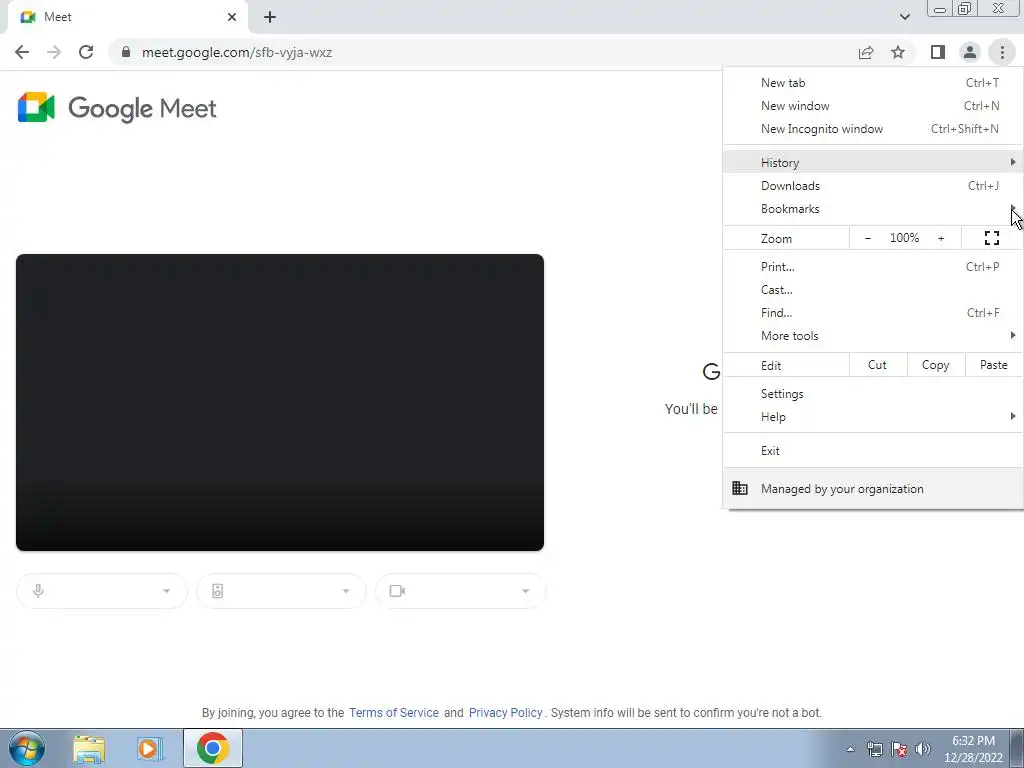Click the three-dot Chrome menu button
Image resolution: width=1024 pixels, height=768 pixels.
1002,52
